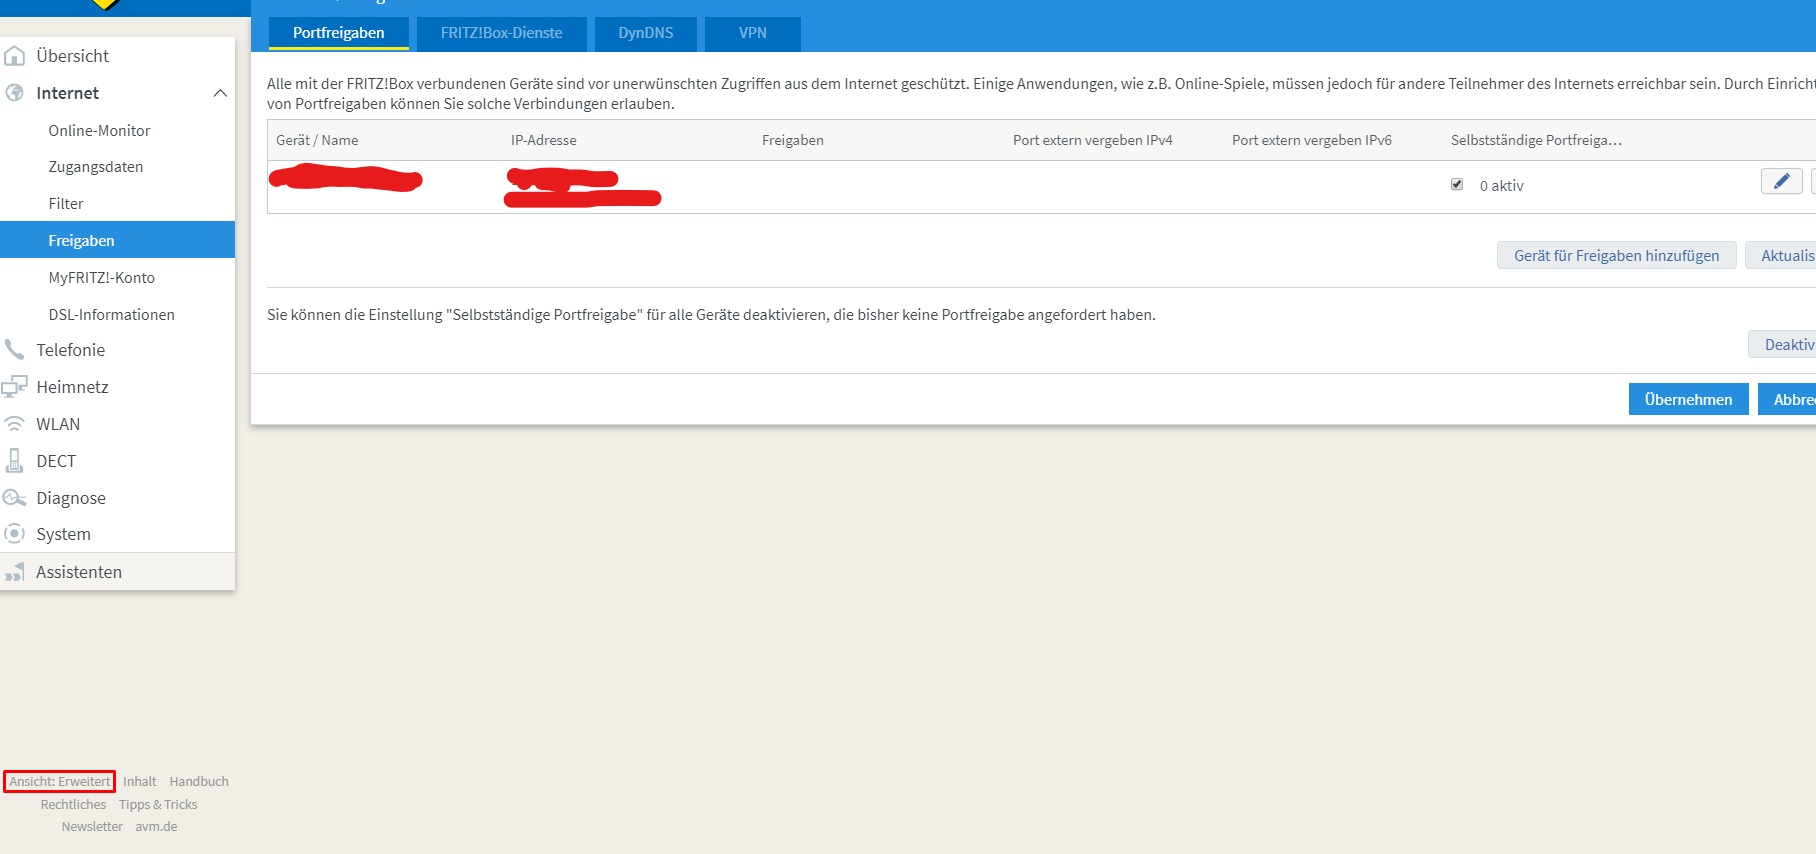Click the IP-Adresse column header
The width and height of the screenshot is (1816, 854).
[x=544, y=140]
